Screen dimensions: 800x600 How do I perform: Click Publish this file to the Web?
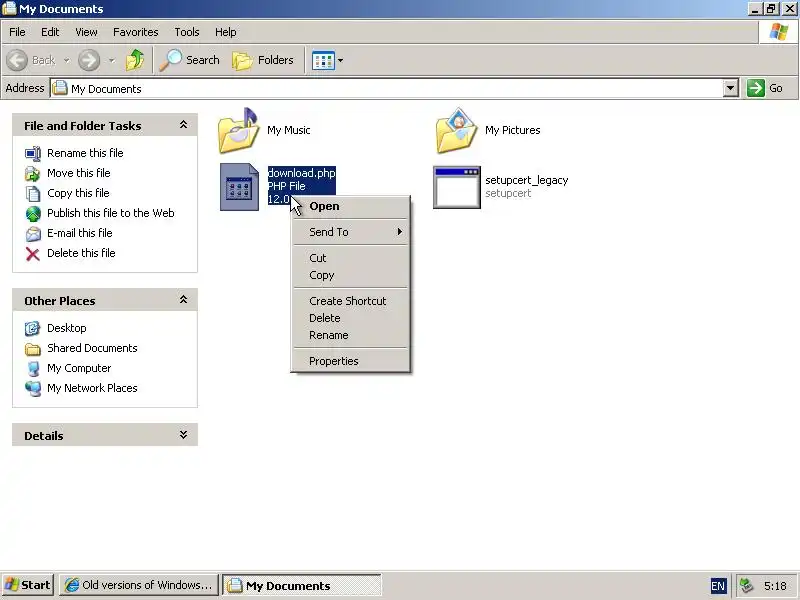[111, 213]
